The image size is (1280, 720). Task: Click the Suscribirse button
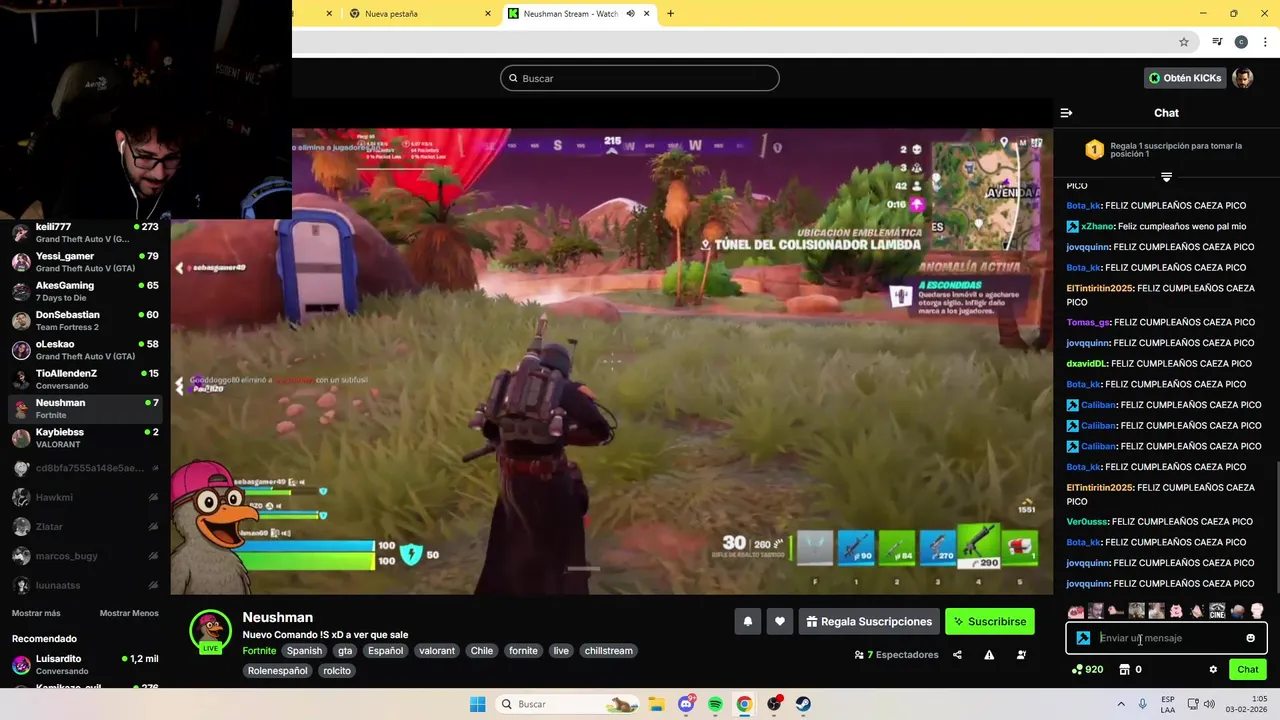[x=990, y=621]
